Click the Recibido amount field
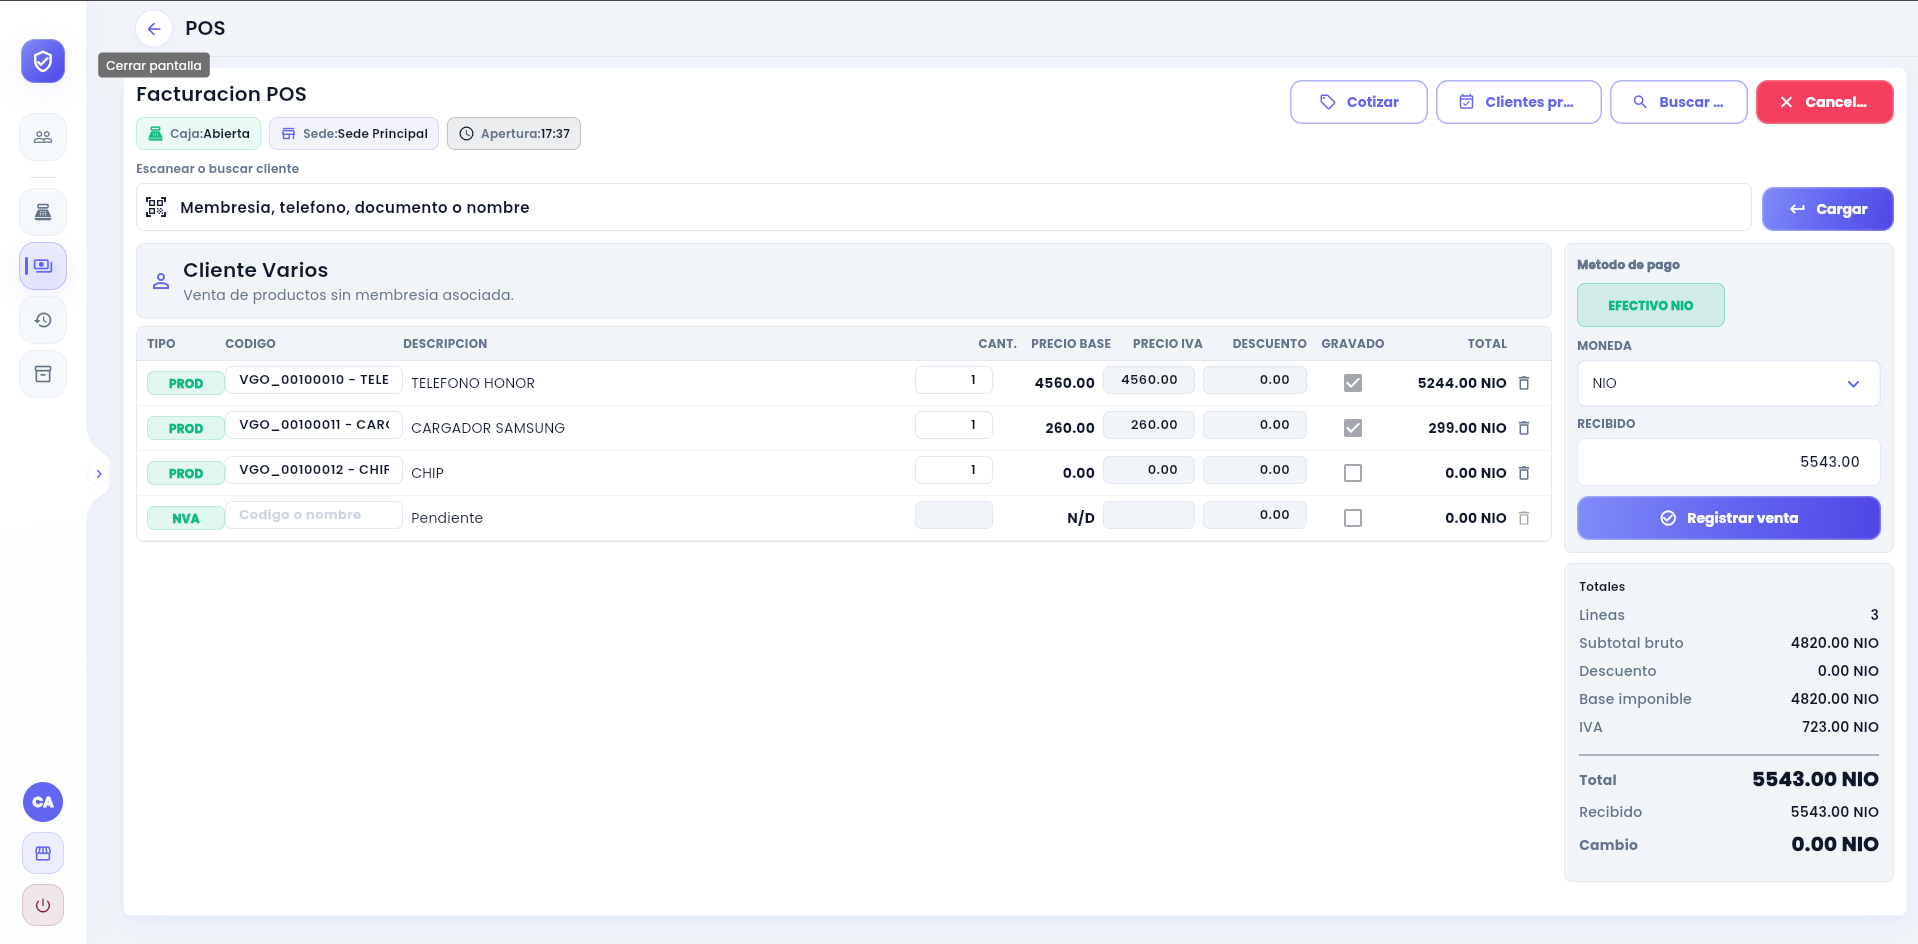The width and height of the screenshot is (1918, 944). (1729, 462)
